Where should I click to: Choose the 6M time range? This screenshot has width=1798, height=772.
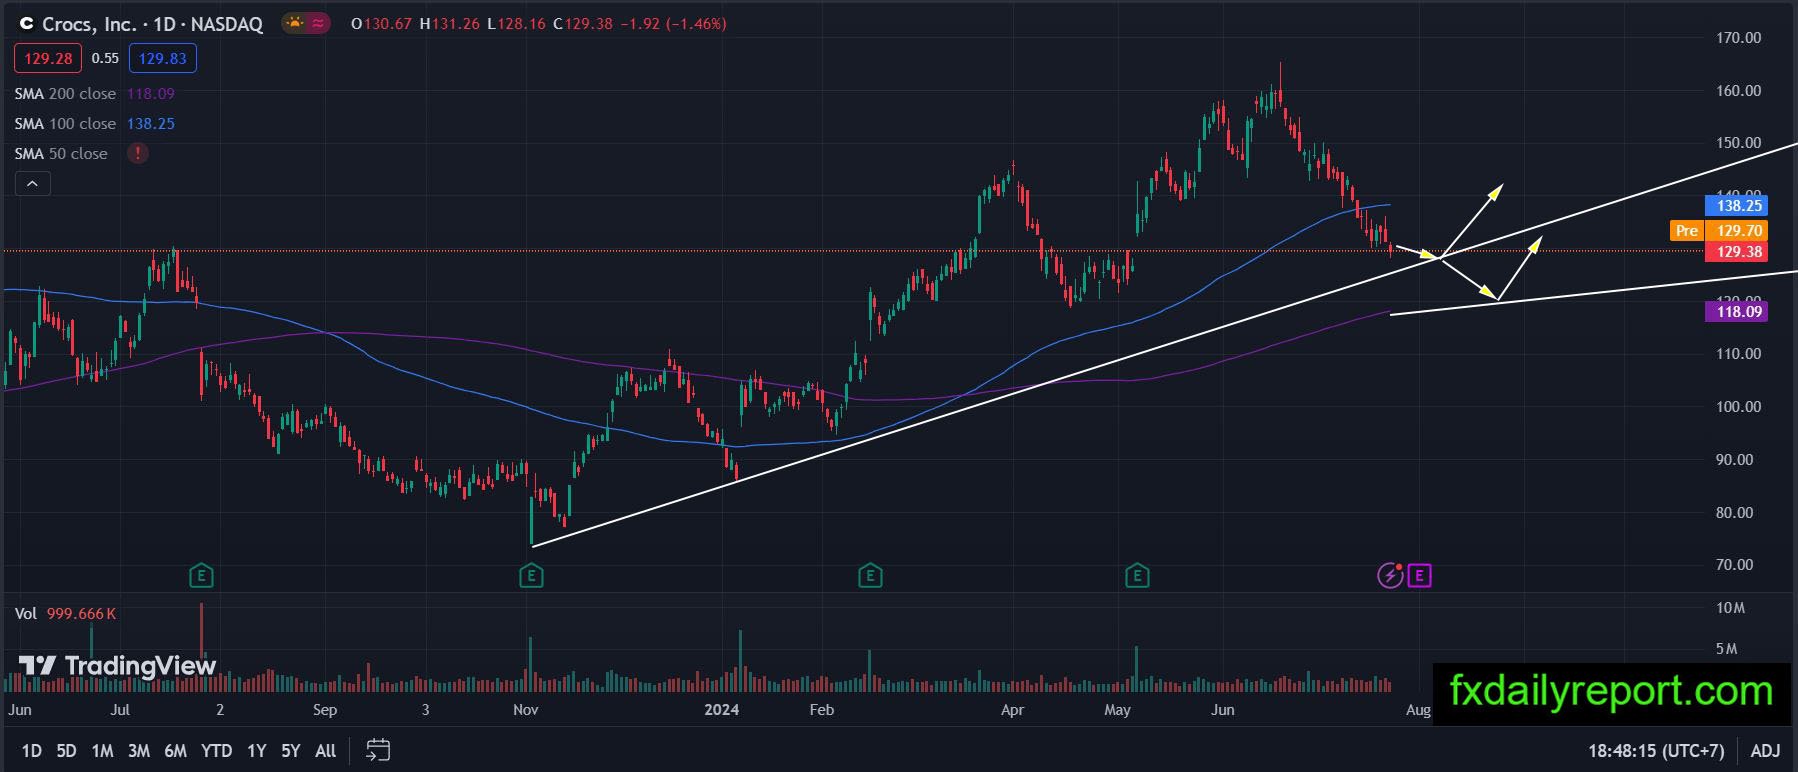click(x=176, y=750)
